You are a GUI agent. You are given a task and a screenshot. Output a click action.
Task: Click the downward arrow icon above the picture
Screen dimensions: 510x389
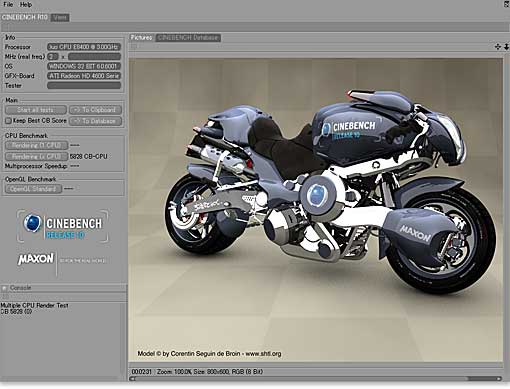click(506, 47)
